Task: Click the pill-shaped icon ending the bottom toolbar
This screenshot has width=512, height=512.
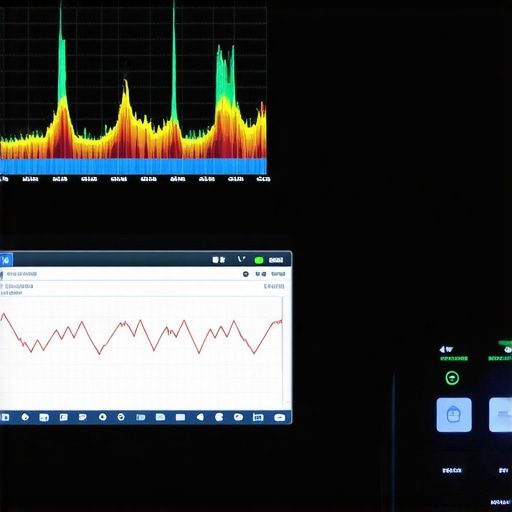Action: [279, 417]
